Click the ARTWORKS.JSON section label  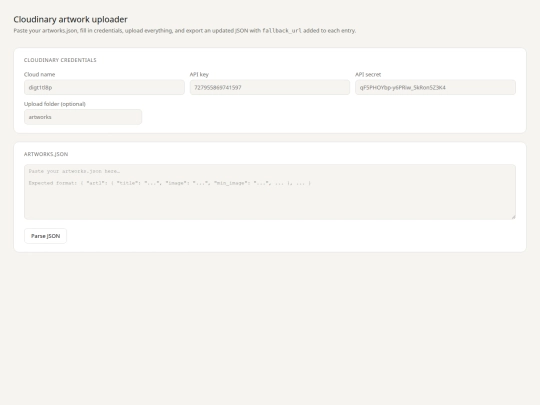46,154
